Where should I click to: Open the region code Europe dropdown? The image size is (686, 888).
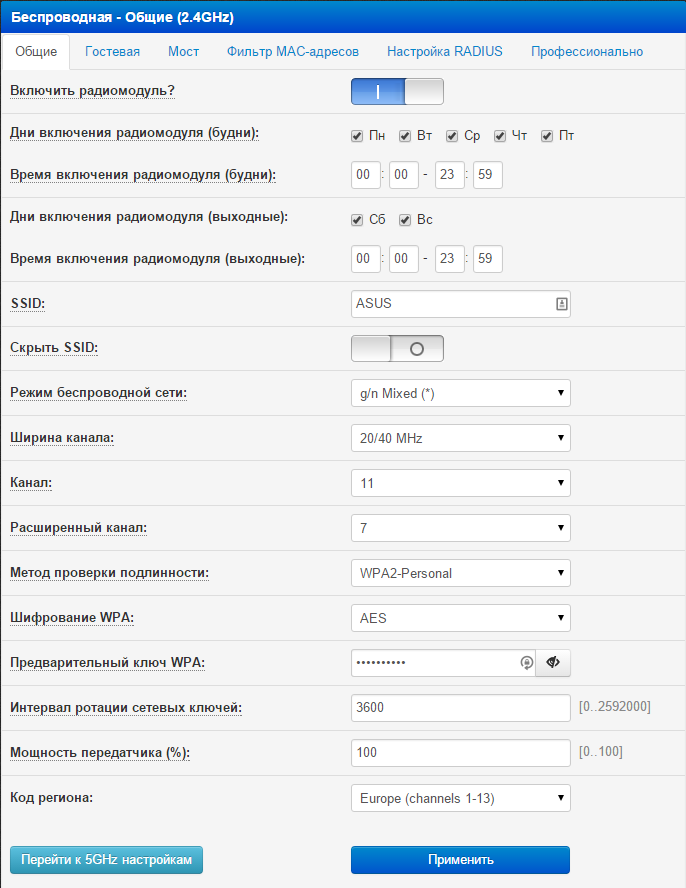click(460, 798)
